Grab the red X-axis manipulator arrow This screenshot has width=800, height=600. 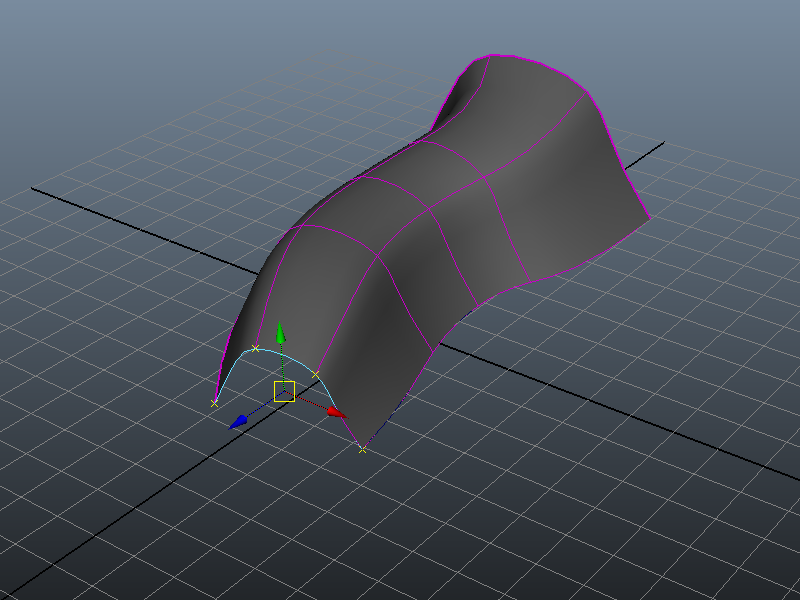click(x=337, y=413)
